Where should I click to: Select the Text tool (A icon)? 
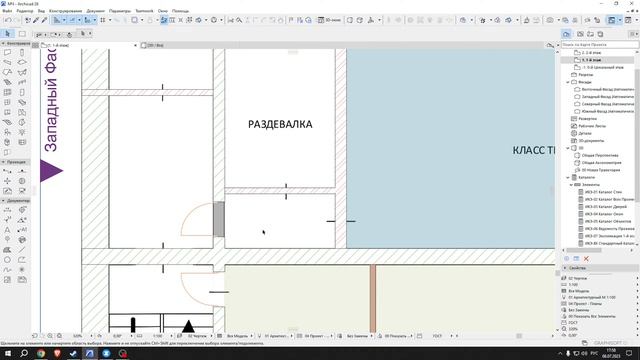coord(7,230)
